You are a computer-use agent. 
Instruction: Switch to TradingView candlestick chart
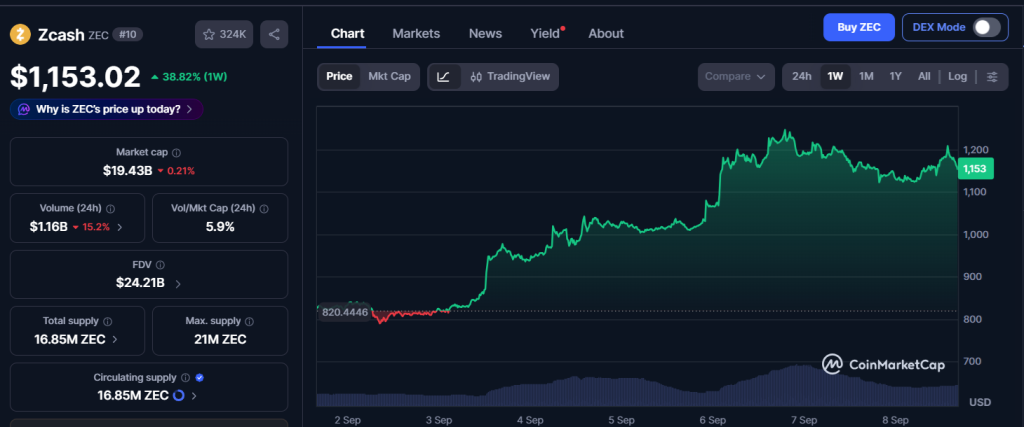click(x=510, y=77)
